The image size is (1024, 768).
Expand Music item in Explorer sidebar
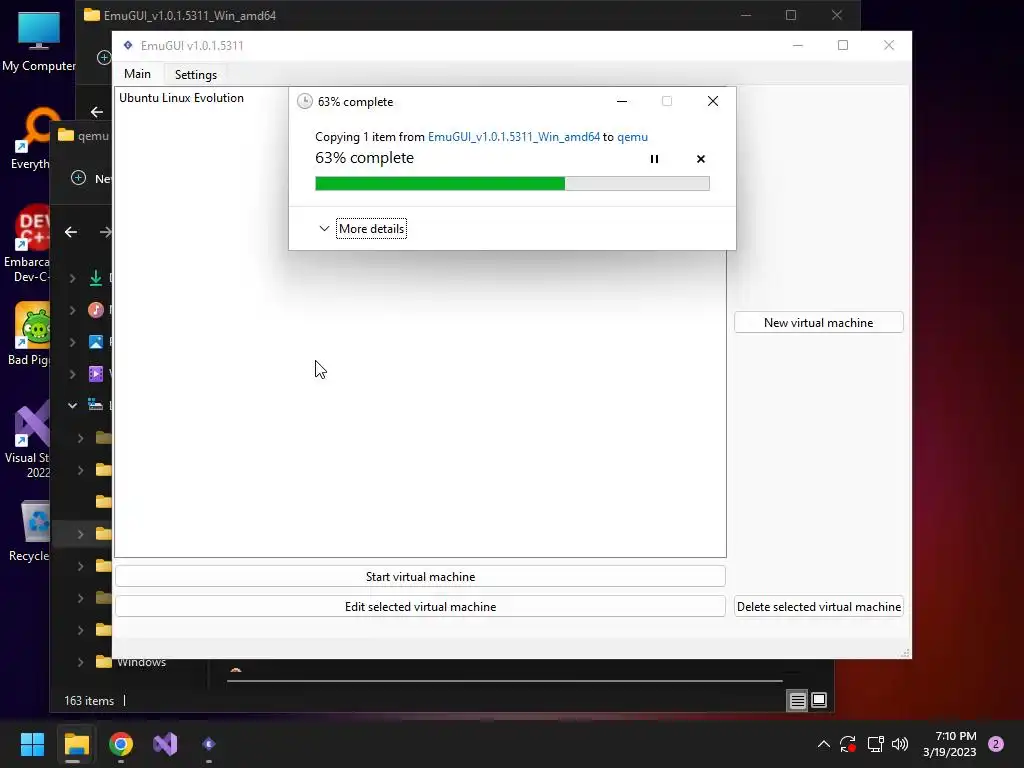tap(72, 310)
